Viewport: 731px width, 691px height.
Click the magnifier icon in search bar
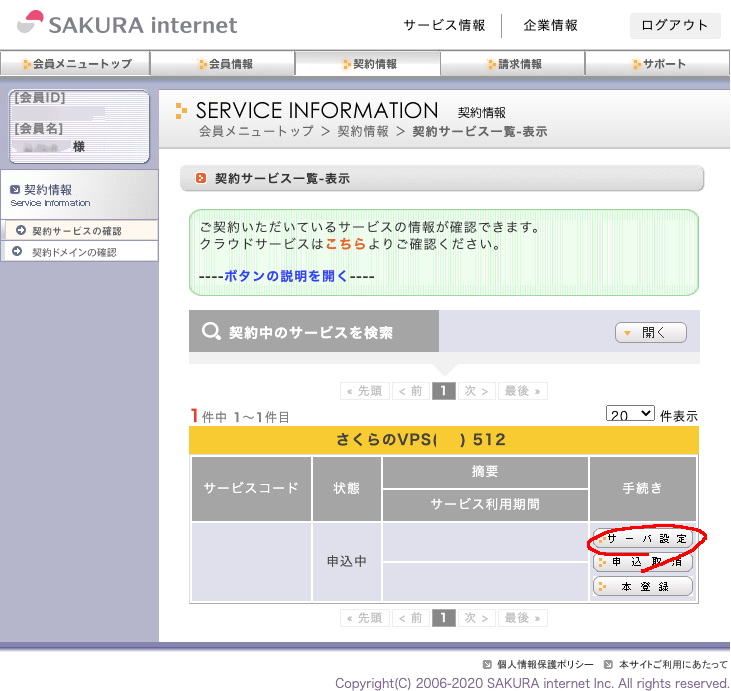click(211, 332)
